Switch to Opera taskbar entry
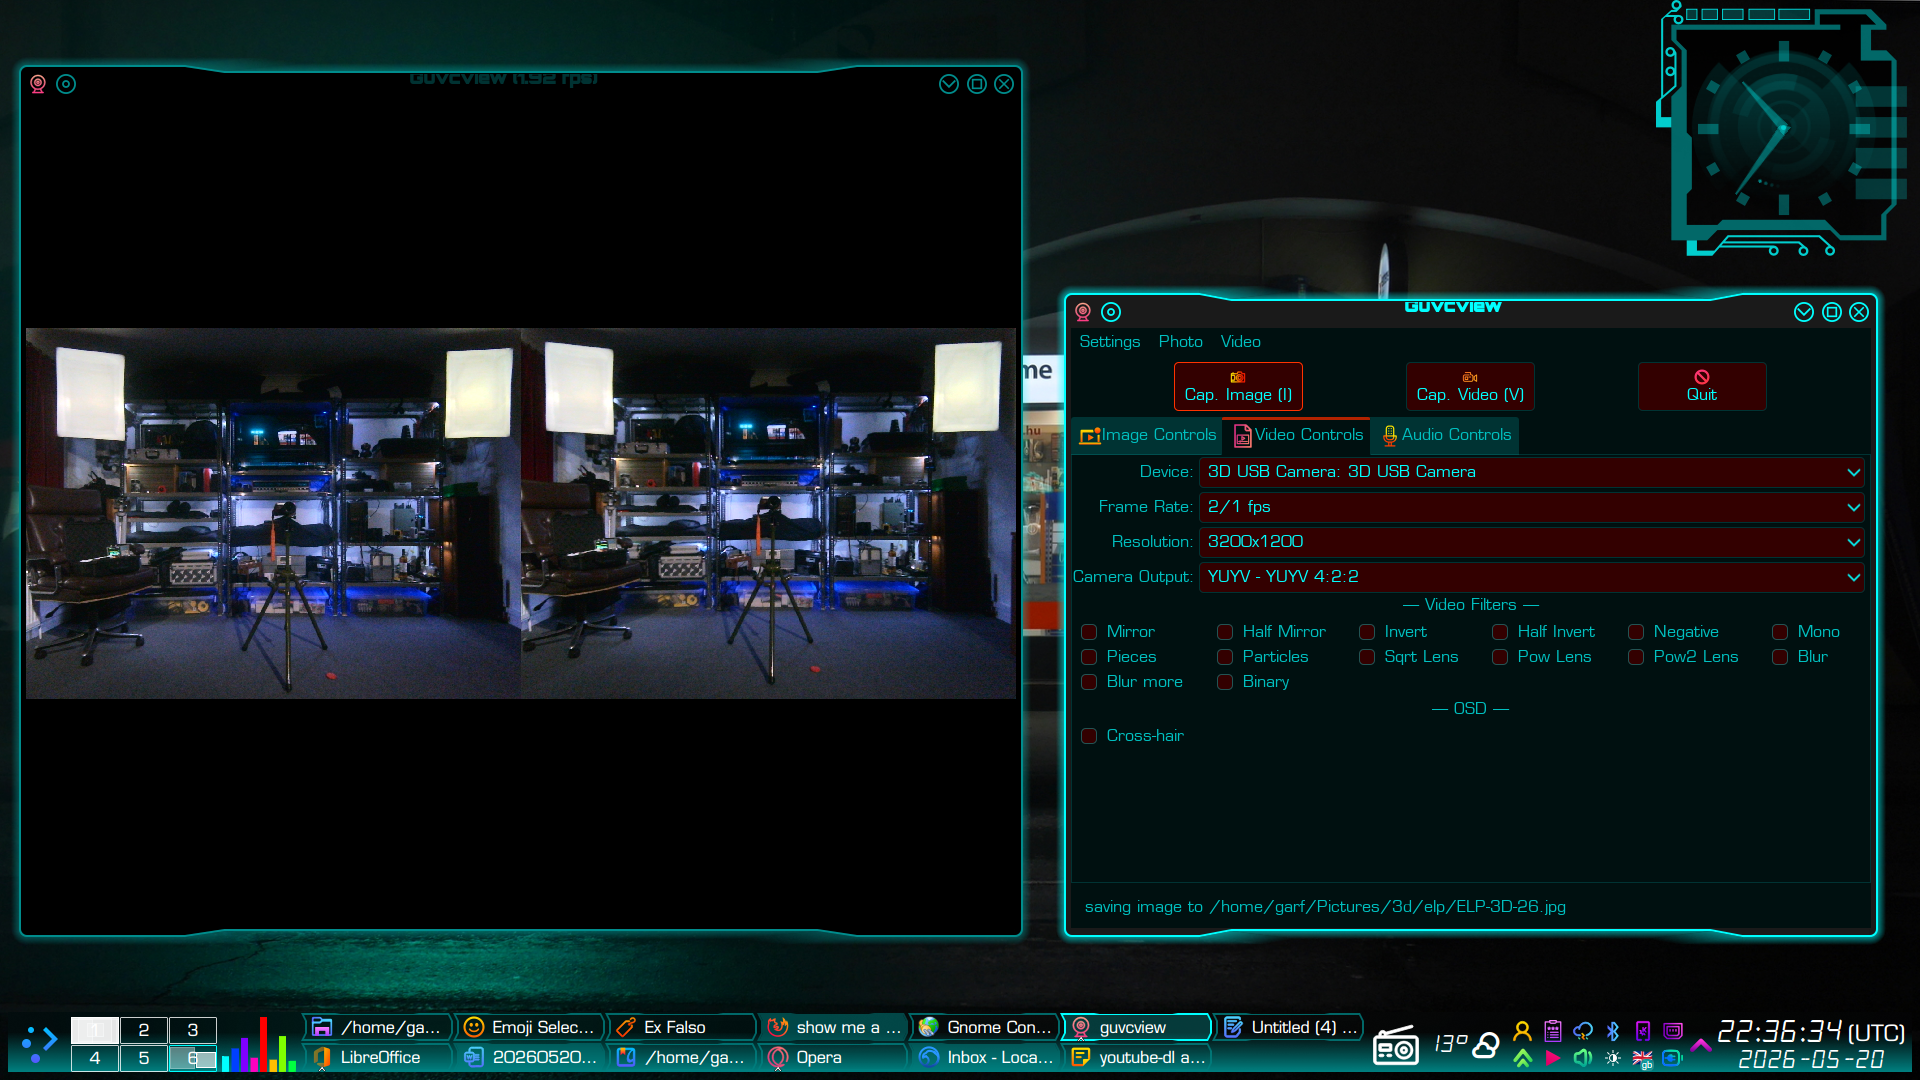The image size is (1920, 1080). click(x=835, y=1057)
